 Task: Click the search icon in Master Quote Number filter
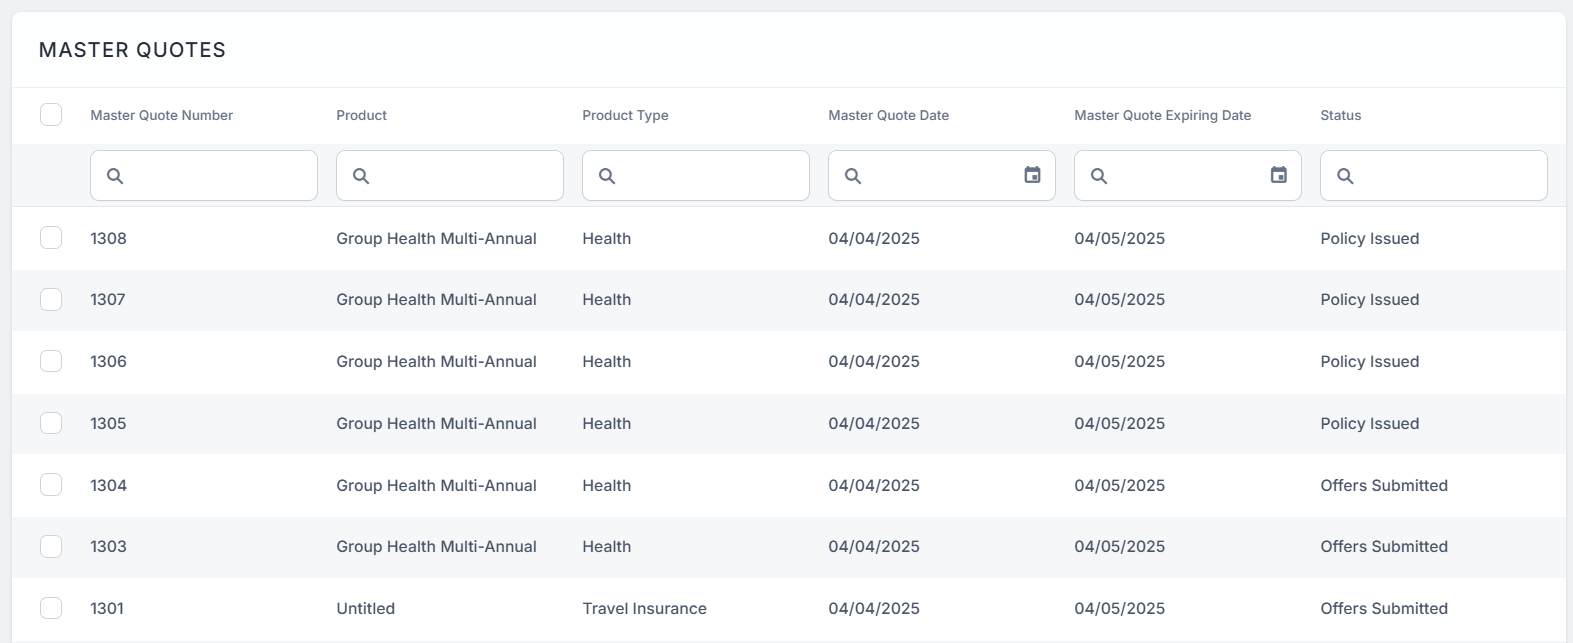[115, 176]
